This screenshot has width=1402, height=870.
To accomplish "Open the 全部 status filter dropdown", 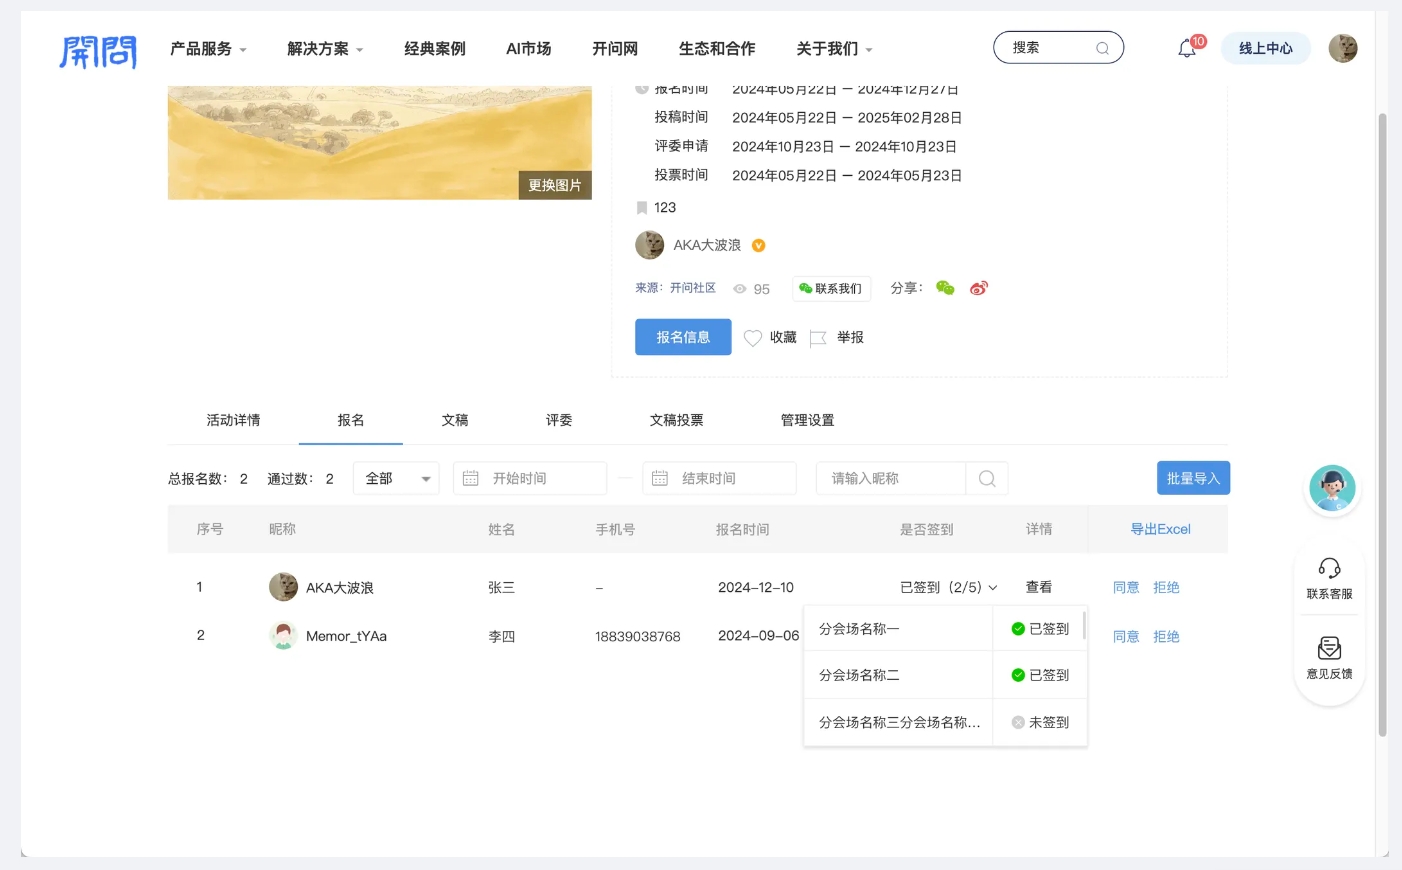I will click(396, 479).
